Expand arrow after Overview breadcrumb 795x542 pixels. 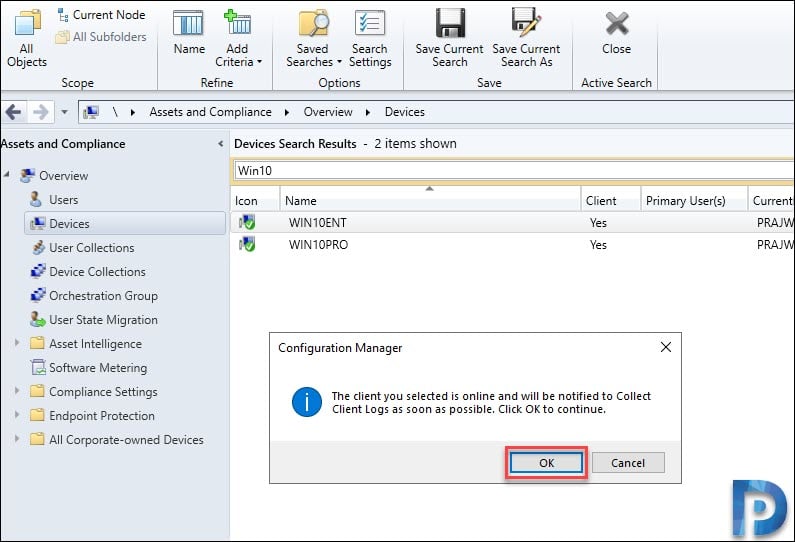pyautogui.click(x=368, y=112)
